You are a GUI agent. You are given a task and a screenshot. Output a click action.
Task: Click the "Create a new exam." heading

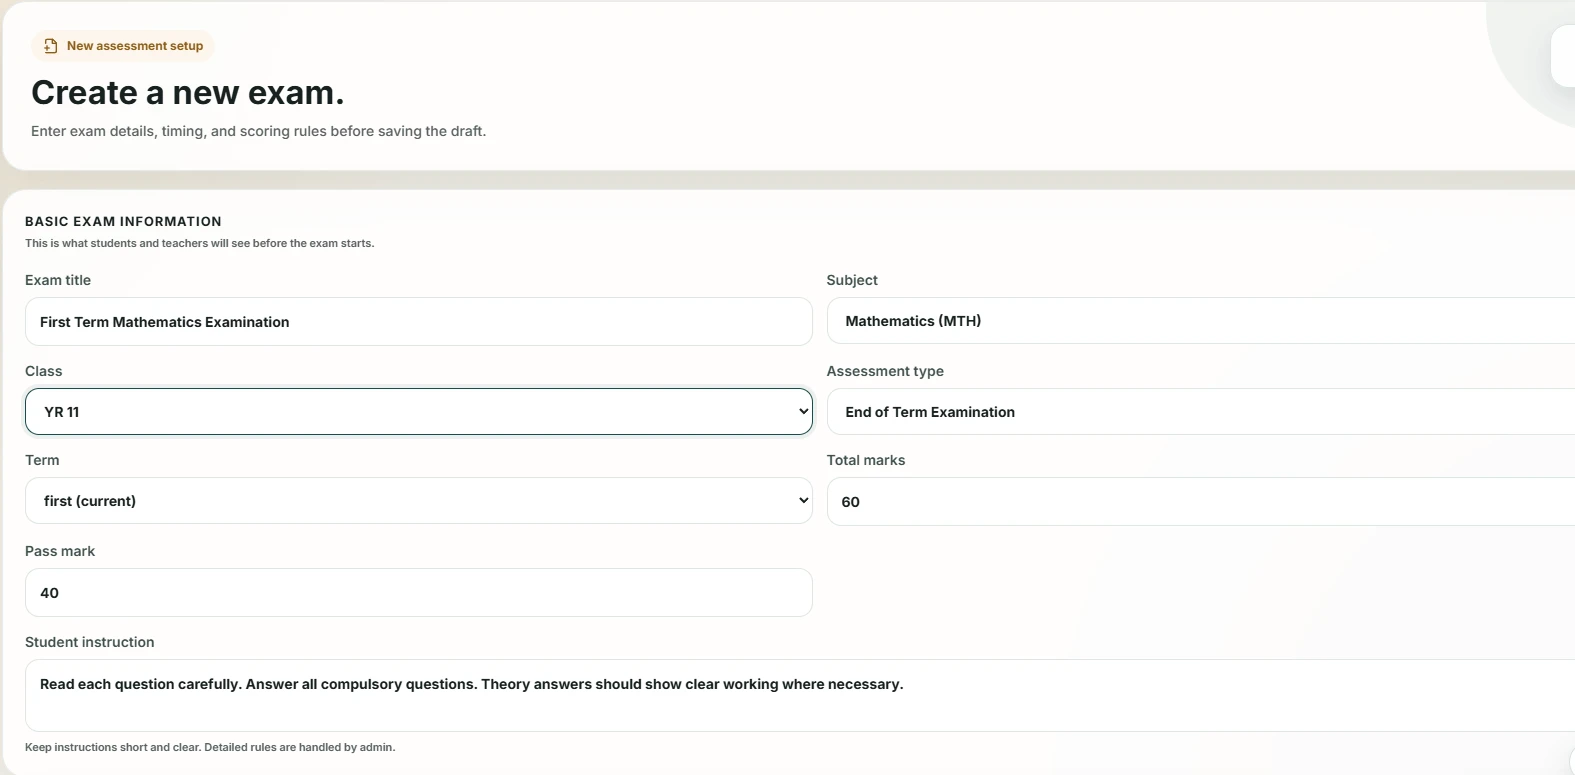188,93
